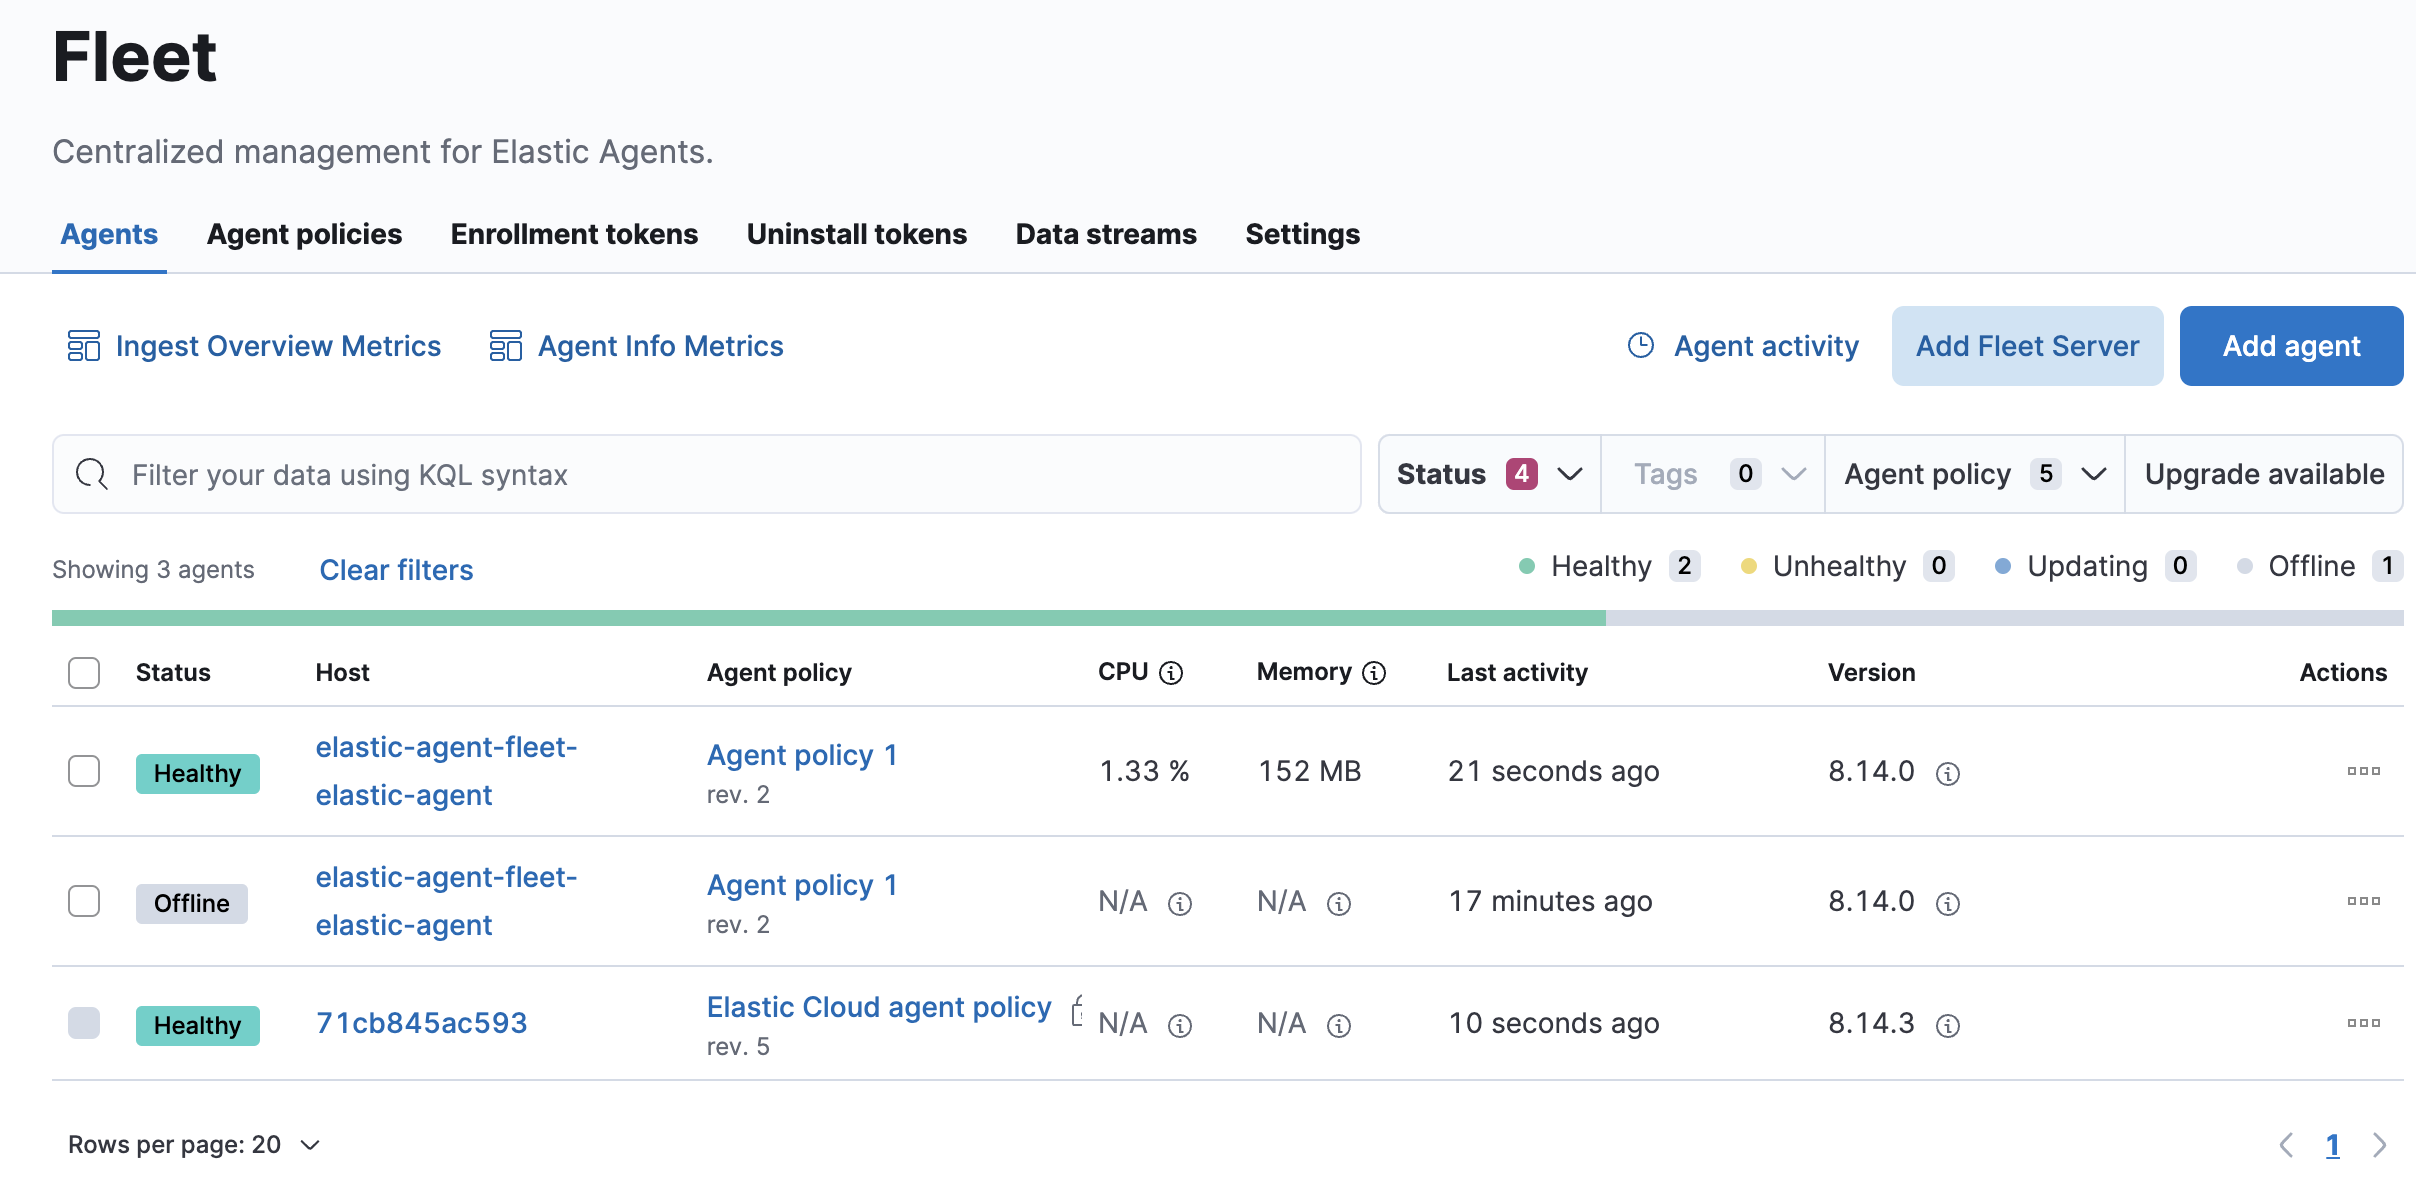The width and height of the screenshot is (2416, 1182).
Task: Open actions menu for the Offline agent
Action: click(x=2363, y=901)
